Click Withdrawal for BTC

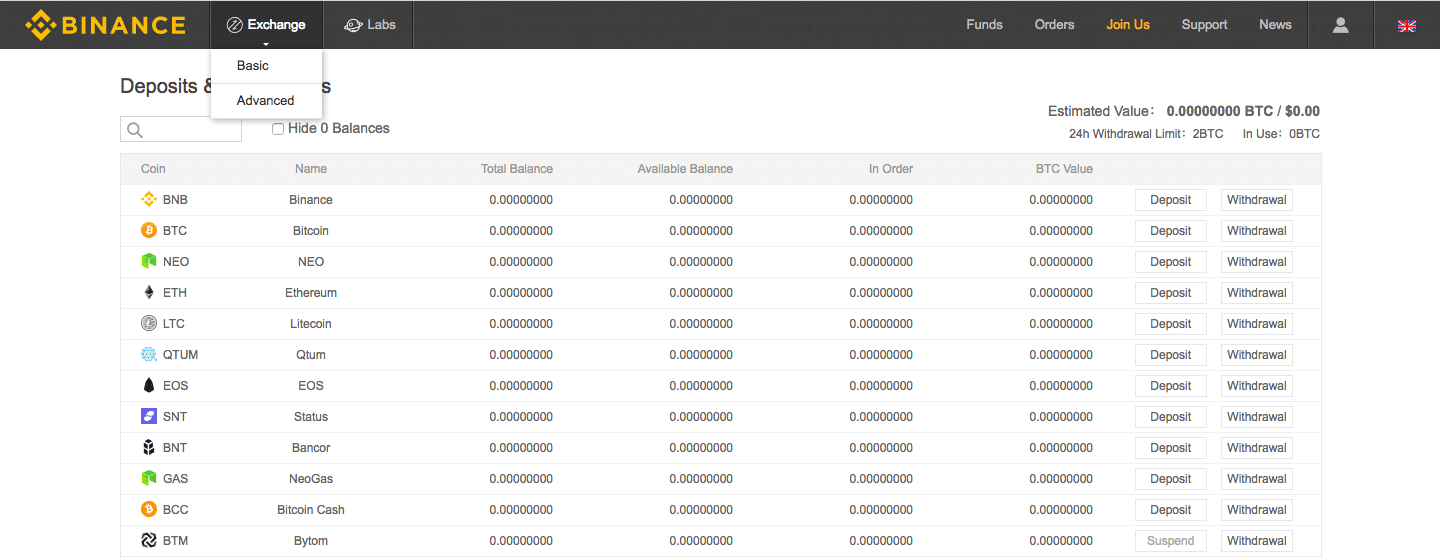tap(1257, 231)
